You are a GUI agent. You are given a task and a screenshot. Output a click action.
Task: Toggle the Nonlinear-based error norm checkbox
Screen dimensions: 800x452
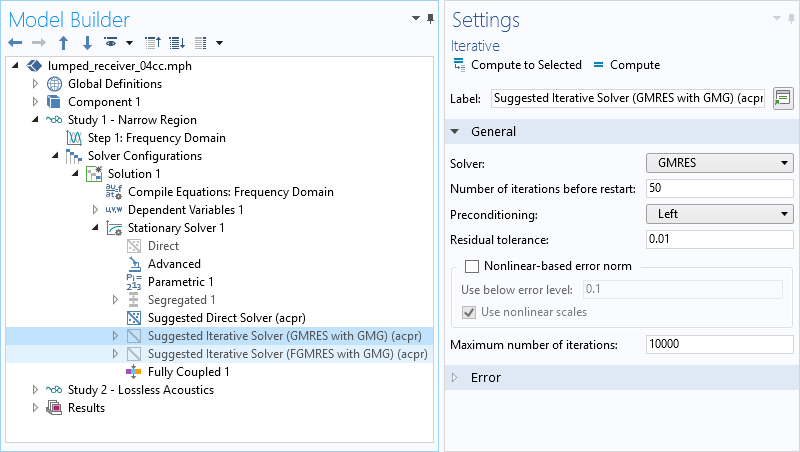(x=472, y=266)
